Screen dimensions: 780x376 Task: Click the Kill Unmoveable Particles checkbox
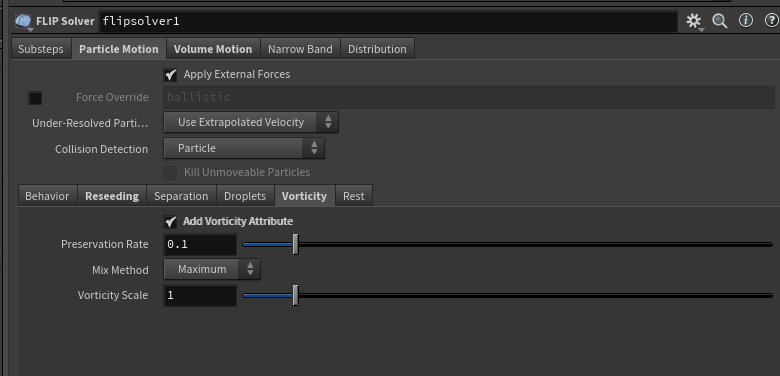171,173
